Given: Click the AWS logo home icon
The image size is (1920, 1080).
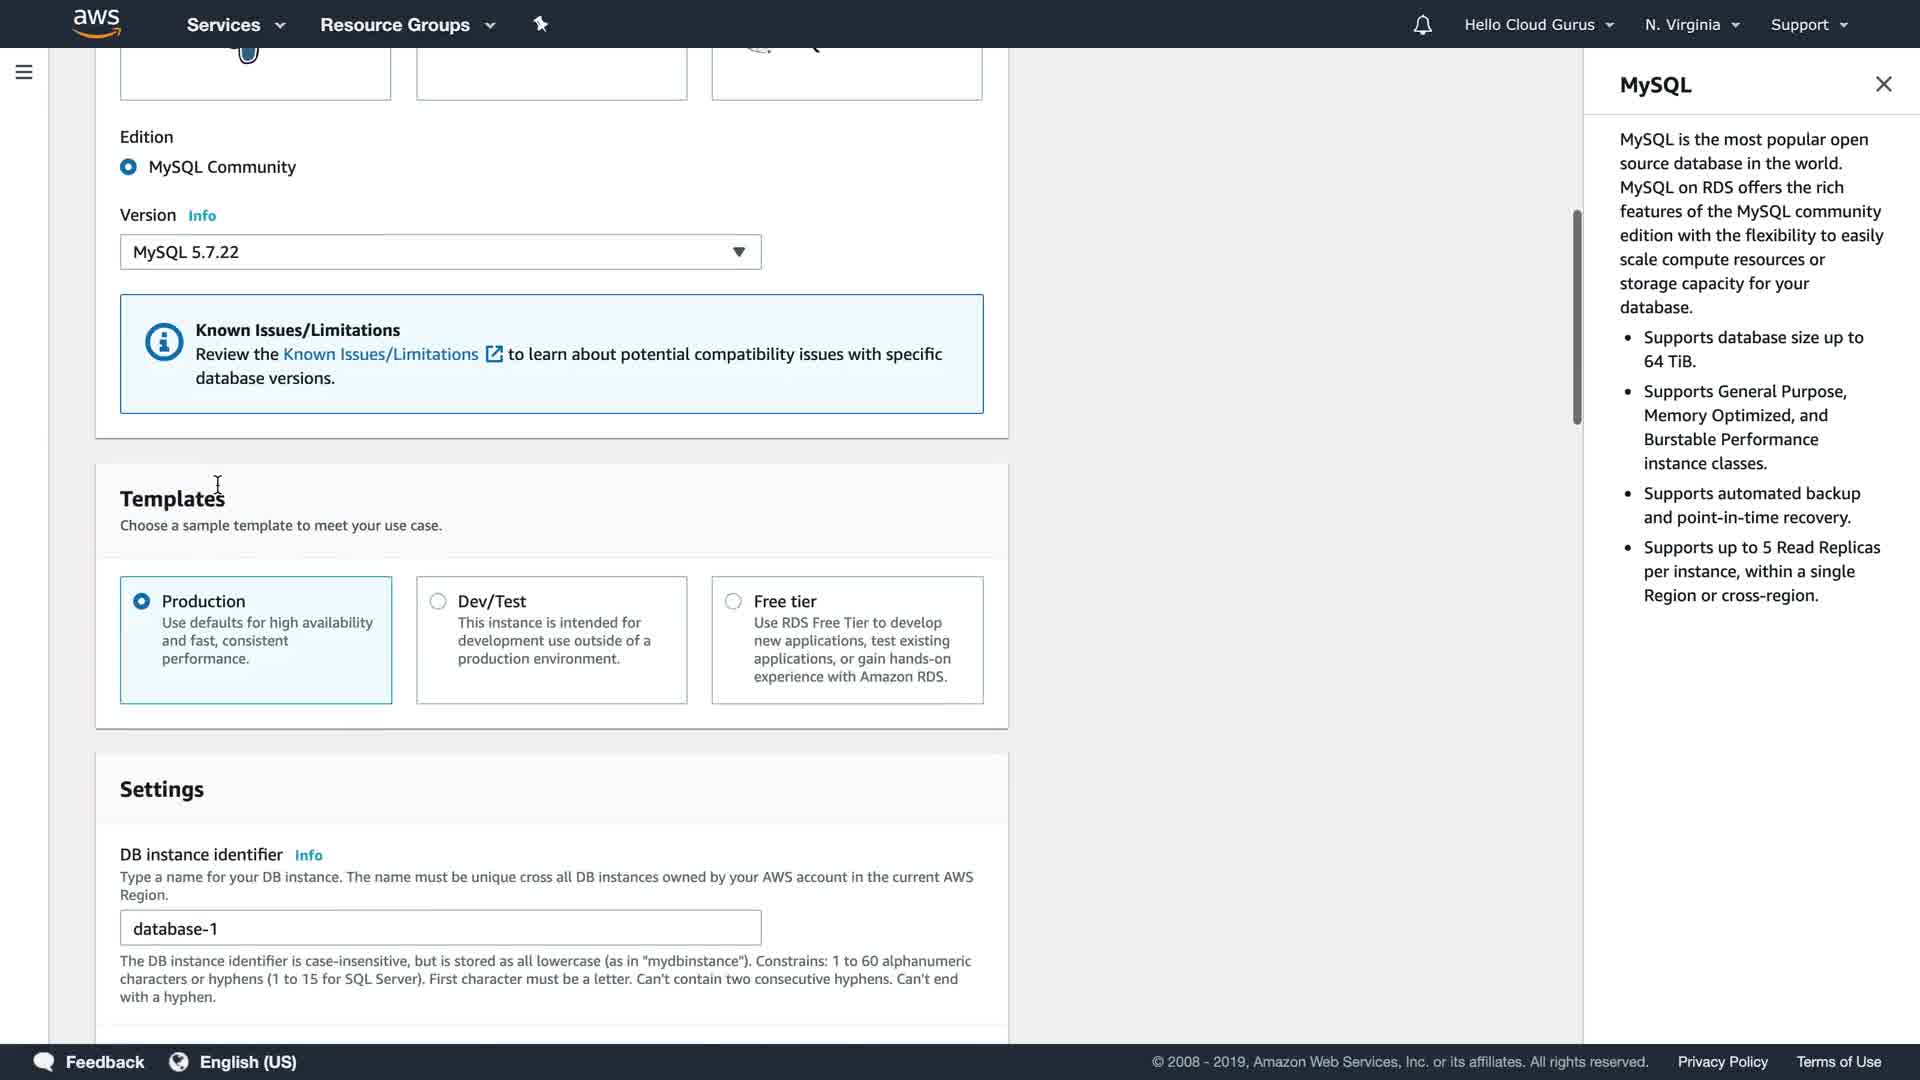Looking at the screenshot, I should click(96, 23).
